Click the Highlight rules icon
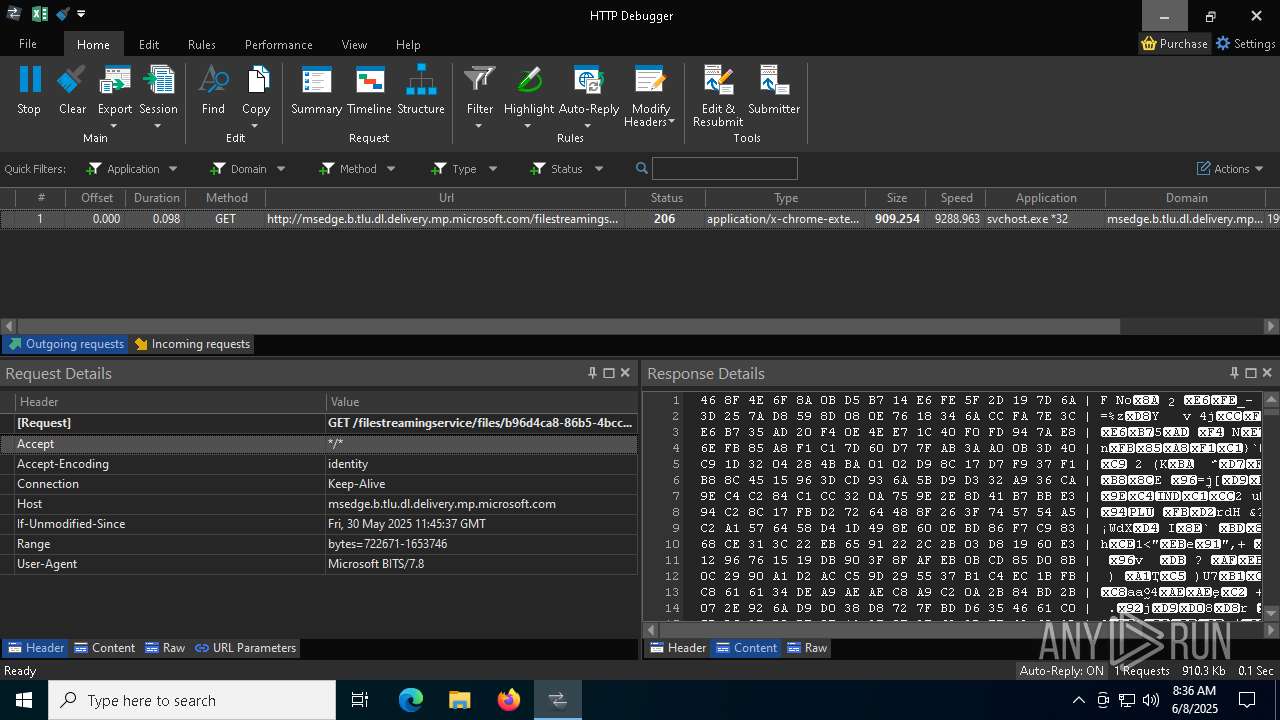This screenshot has width=1280, height=720. click(529, 81)
